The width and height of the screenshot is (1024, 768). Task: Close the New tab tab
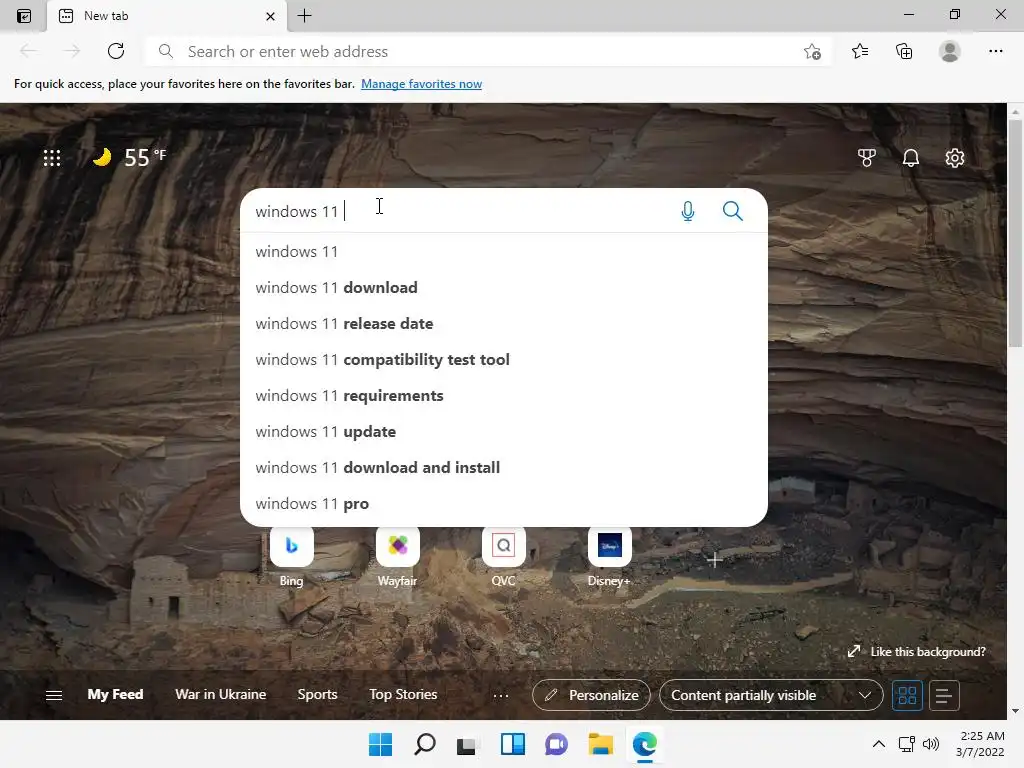point(270,16)
